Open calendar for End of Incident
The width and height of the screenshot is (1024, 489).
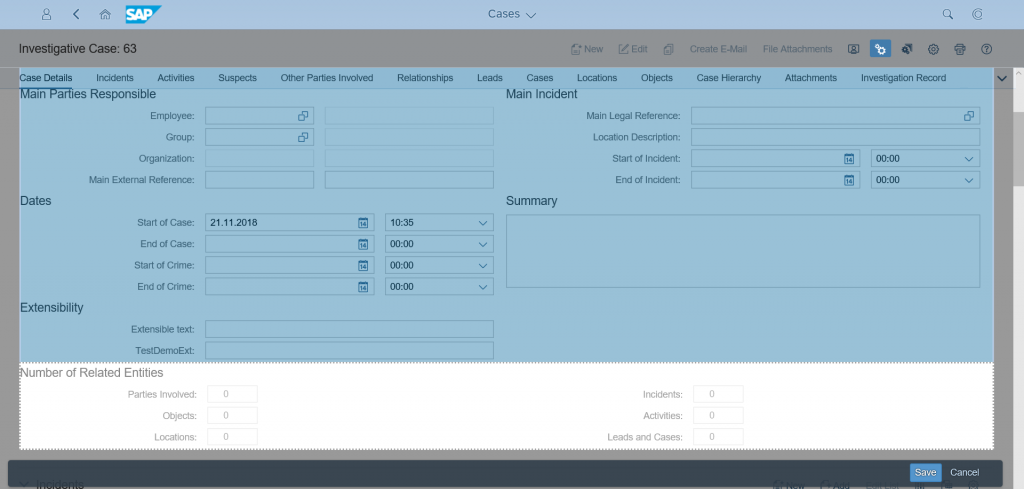coord(848,180)
